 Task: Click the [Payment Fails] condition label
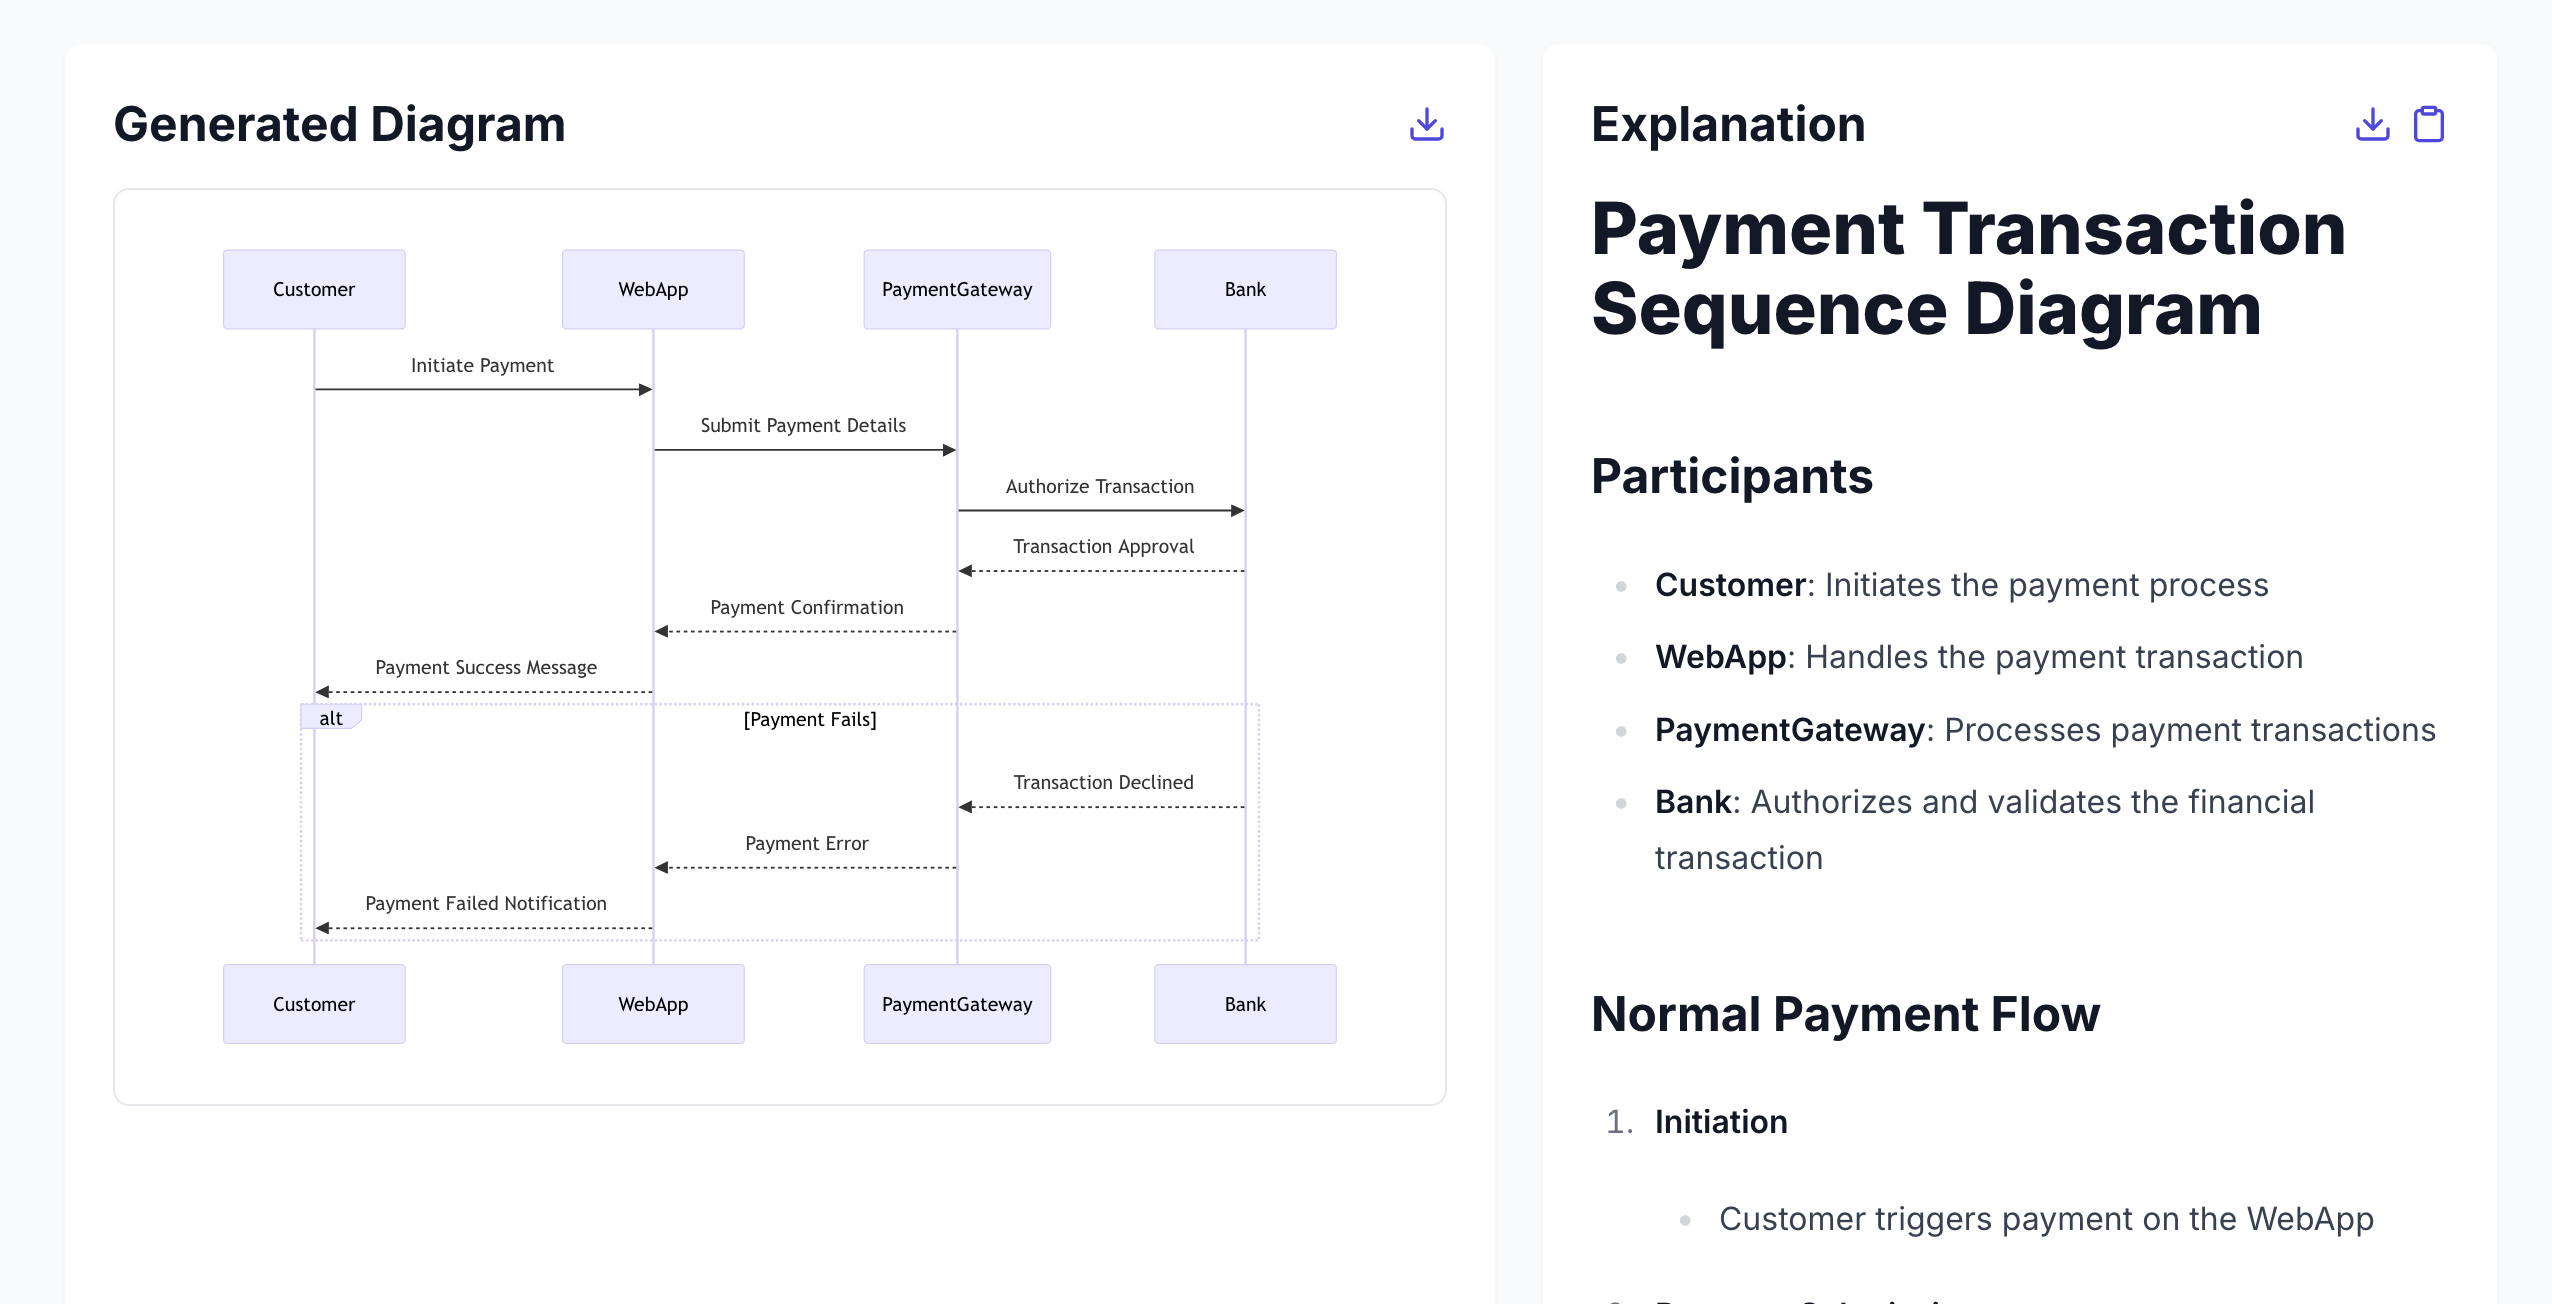tap(809, 719)
